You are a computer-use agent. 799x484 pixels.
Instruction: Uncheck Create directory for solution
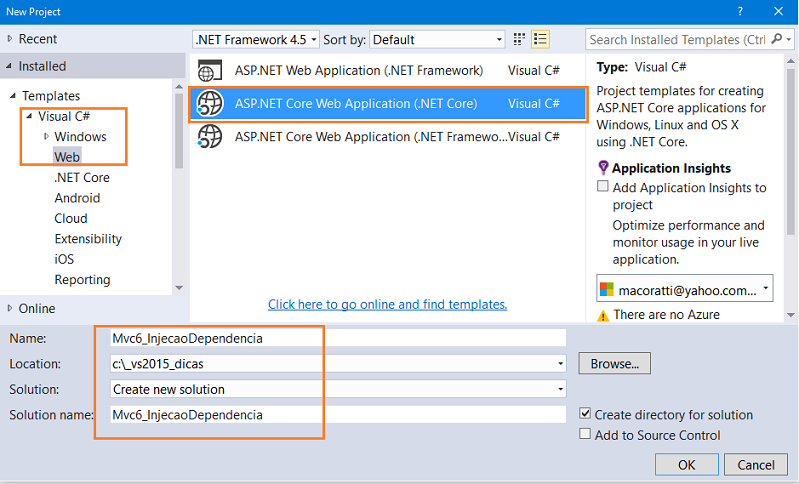585,414
